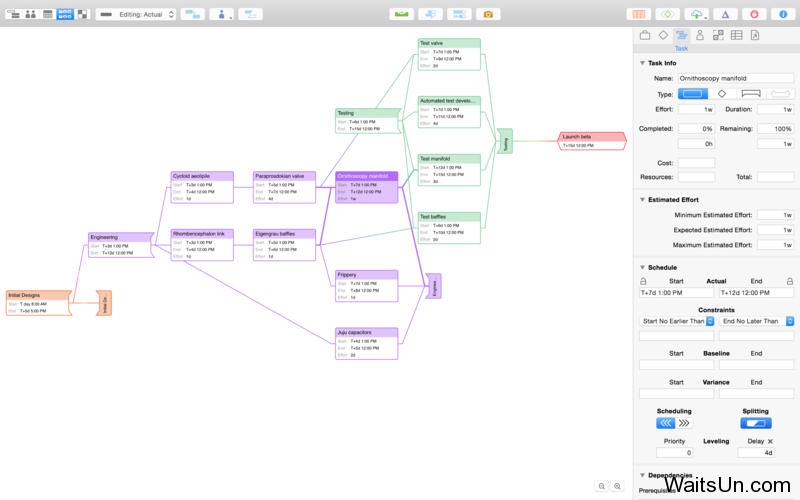Click the red circle violations icon
The width and height of the screenshot is (800, 500).
[754, 14]
